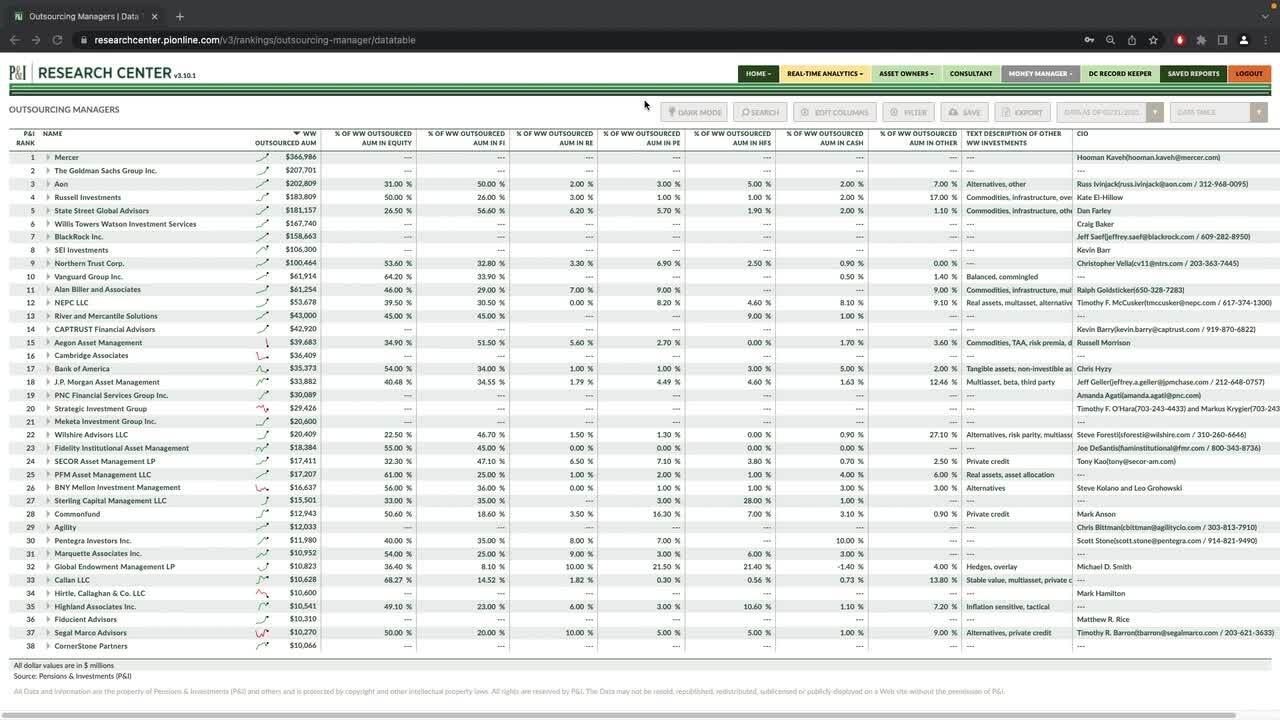The width and height of the screenshot is (1280, 720).
Task: Open Callan LLC trend sparkline
Action: click(x=262, y=579)
